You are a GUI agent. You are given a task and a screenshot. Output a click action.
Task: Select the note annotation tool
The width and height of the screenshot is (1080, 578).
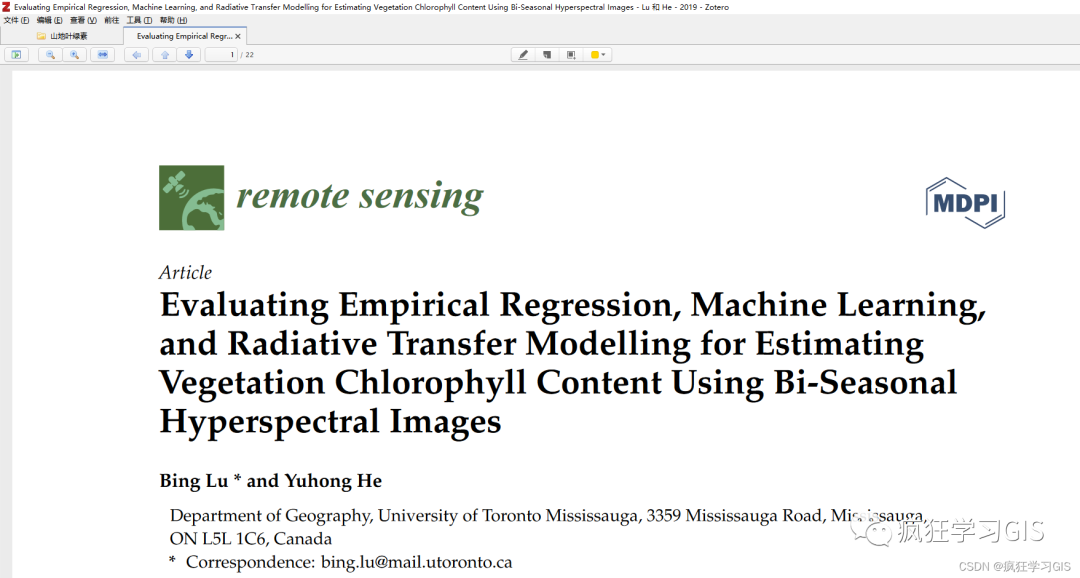[x=547, y=54]
